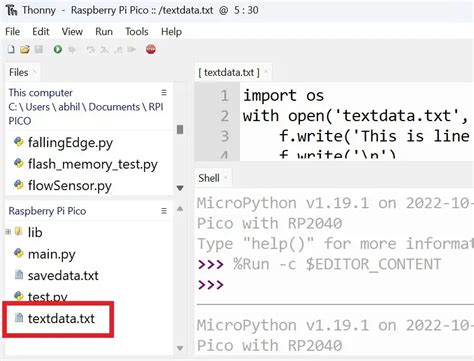Click the 'C:' path segment link

click(13, 107)
